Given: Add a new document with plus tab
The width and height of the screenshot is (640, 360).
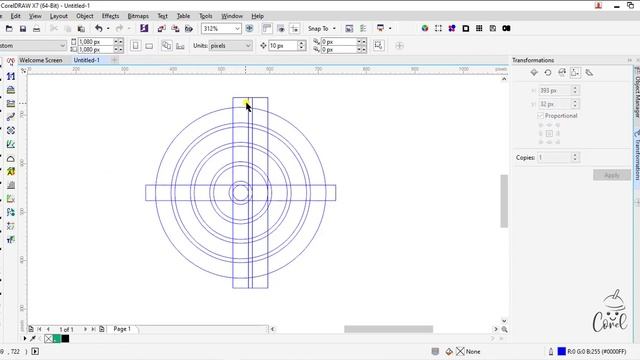Looking at the screenshot, I should click(114, 60).
